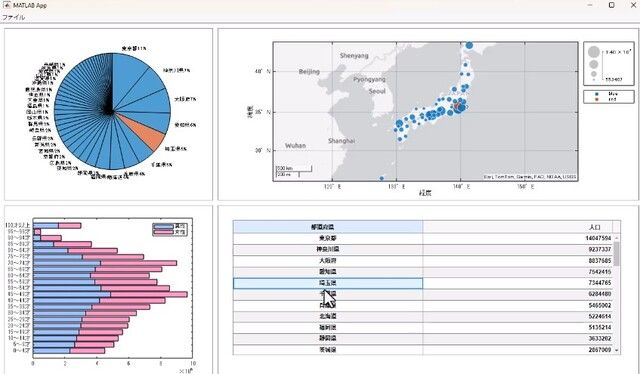Click the population cell 8837685
This screenshot has width=640, height=374.
tap(518, 260)
